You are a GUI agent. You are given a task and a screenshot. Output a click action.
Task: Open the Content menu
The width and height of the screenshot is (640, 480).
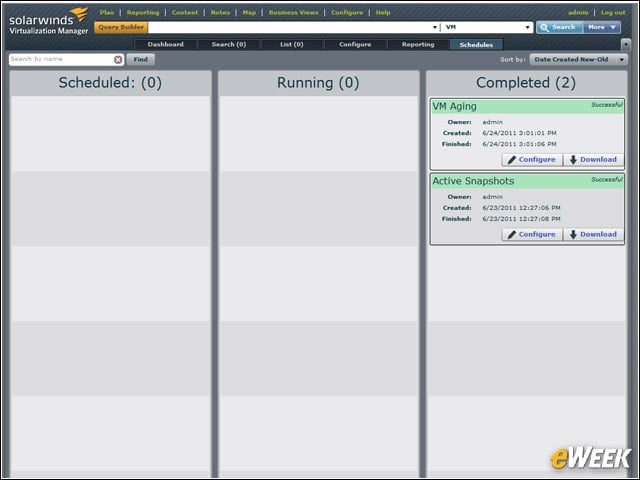tap(185, 13)
